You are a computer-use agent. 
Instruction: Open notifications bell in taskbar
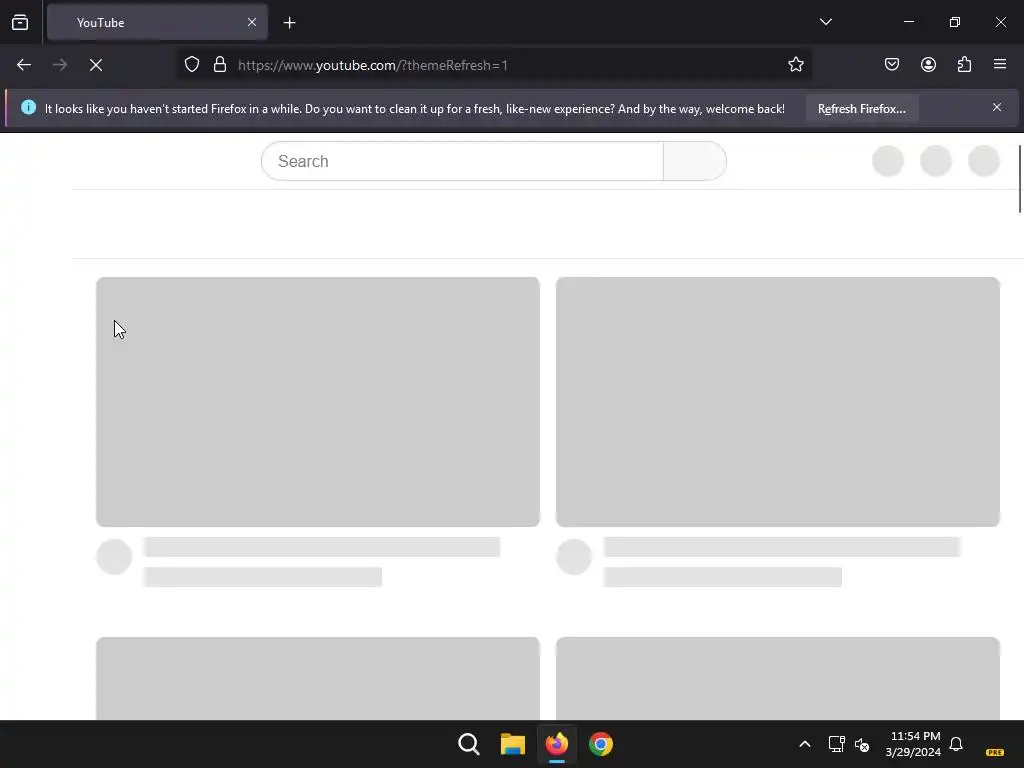[x=956, y=744]
